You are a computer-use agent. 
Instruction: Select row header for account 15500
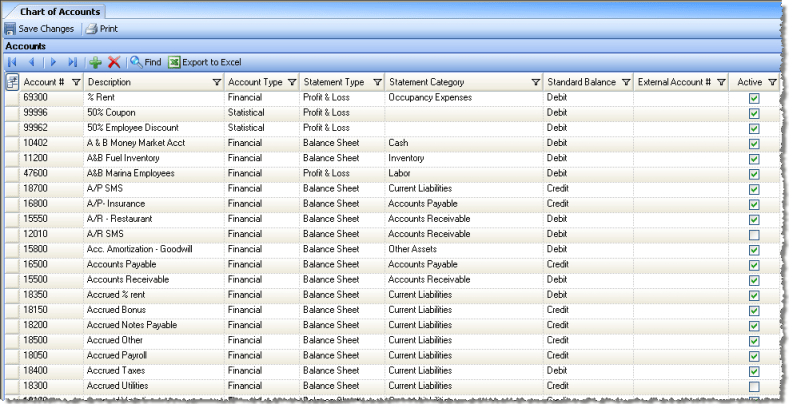point(12,280)
